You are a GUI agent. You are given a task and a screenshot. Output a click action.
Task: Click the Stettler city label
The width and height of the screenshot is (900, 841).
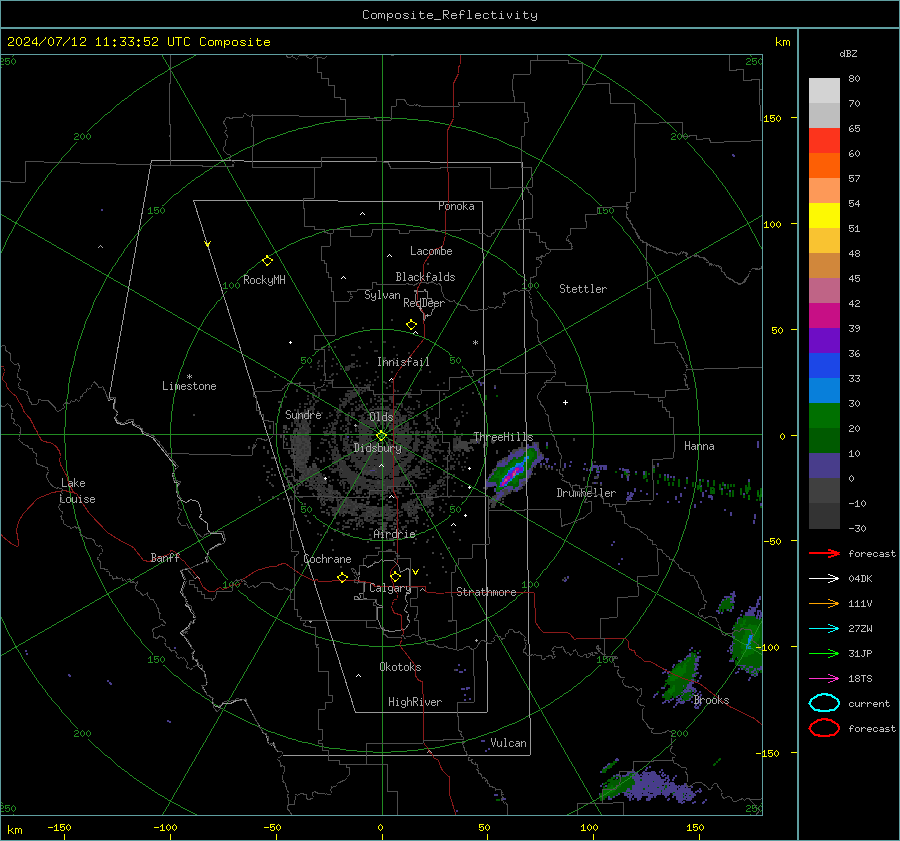click(x=583, y=289)
